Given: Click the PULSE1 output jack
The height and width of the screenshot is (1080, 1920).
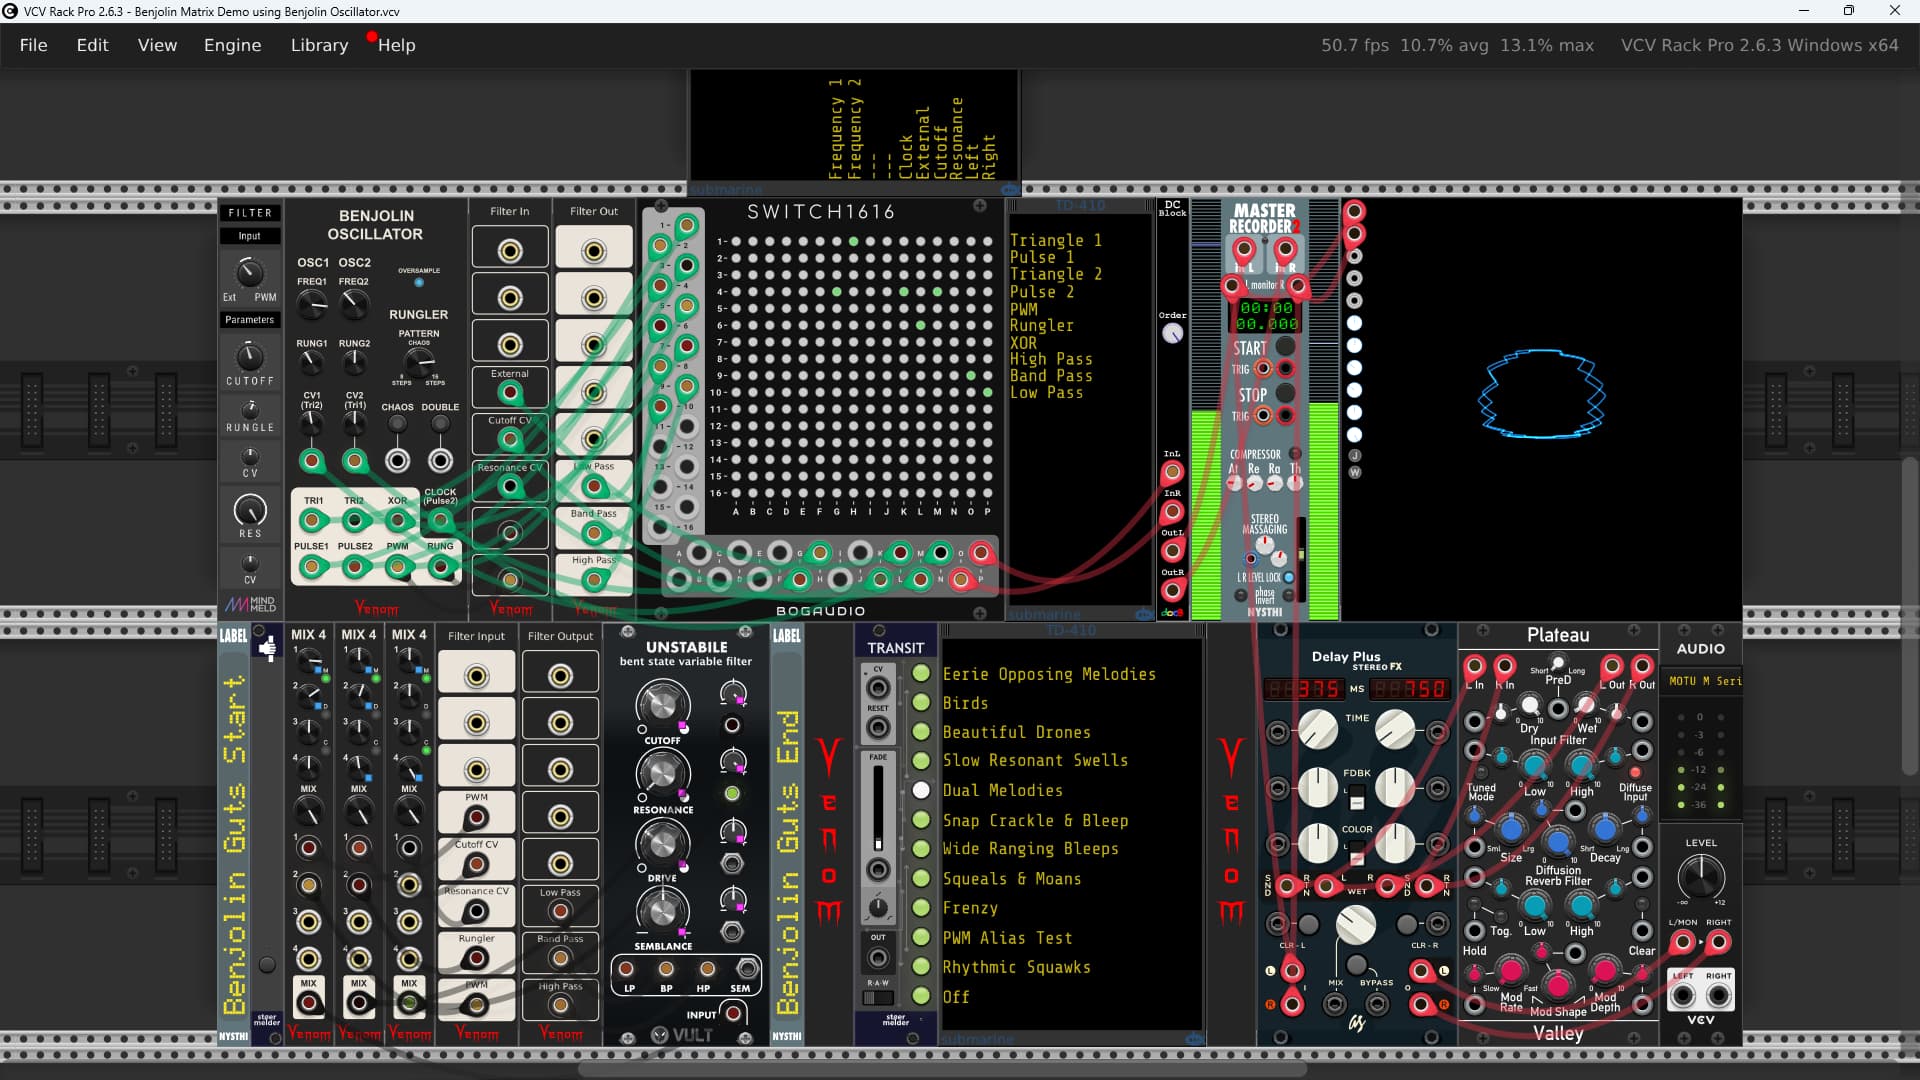Looking at the screenshot, I should tap(312, 567).
